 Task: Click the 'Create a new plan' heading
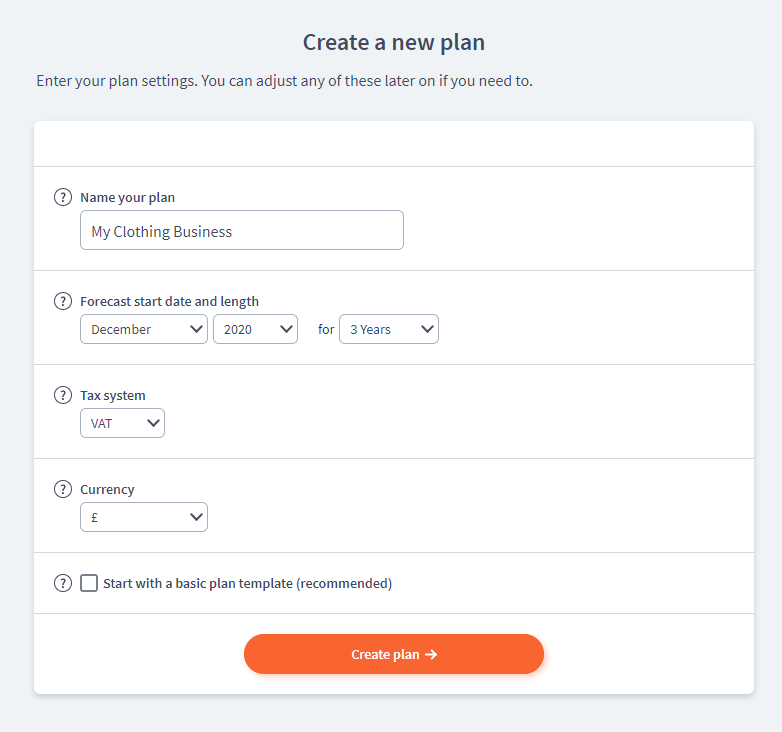pyautogui.click(x=394, y=42)
